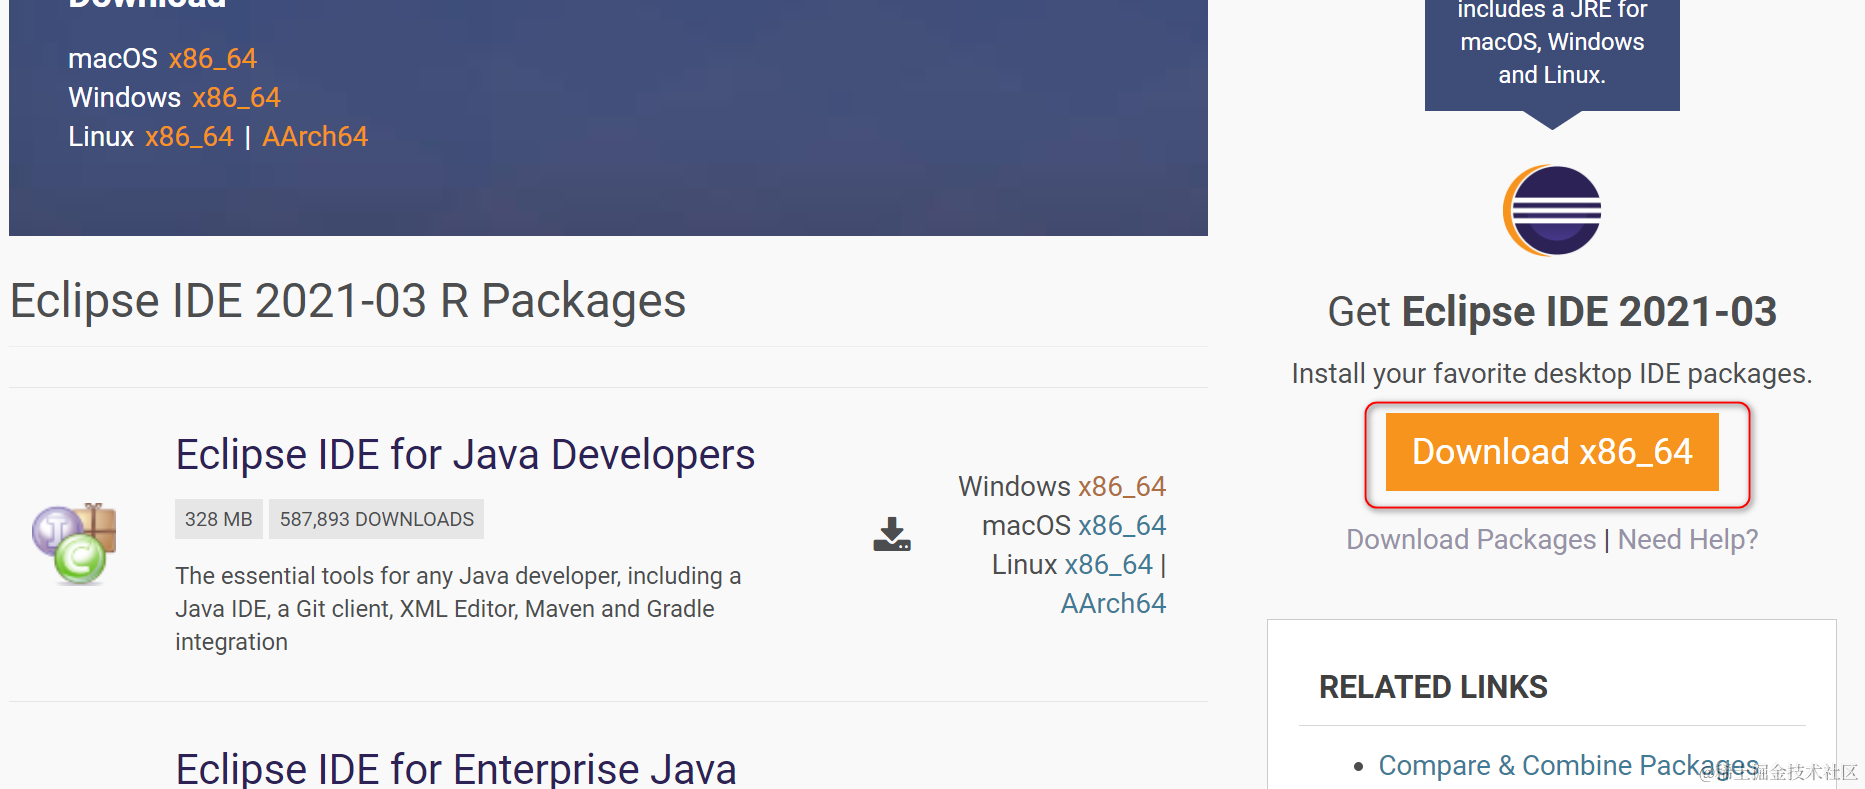This screenshot has width=1865, height=789.
Task: Click the Eclipse logo icon
Action: [x=1552, y=211]
